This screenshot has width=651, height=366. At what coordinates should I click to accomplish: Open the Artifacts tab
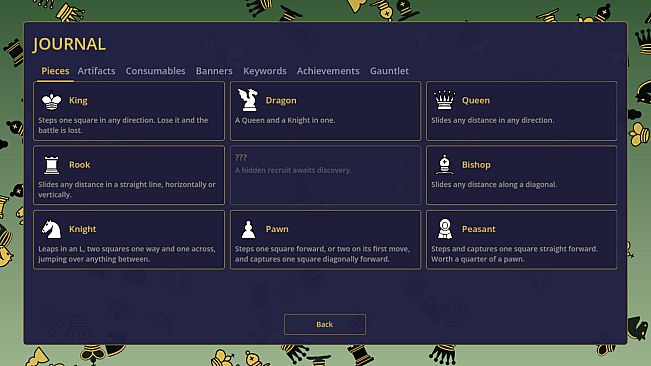click(96, 71)
